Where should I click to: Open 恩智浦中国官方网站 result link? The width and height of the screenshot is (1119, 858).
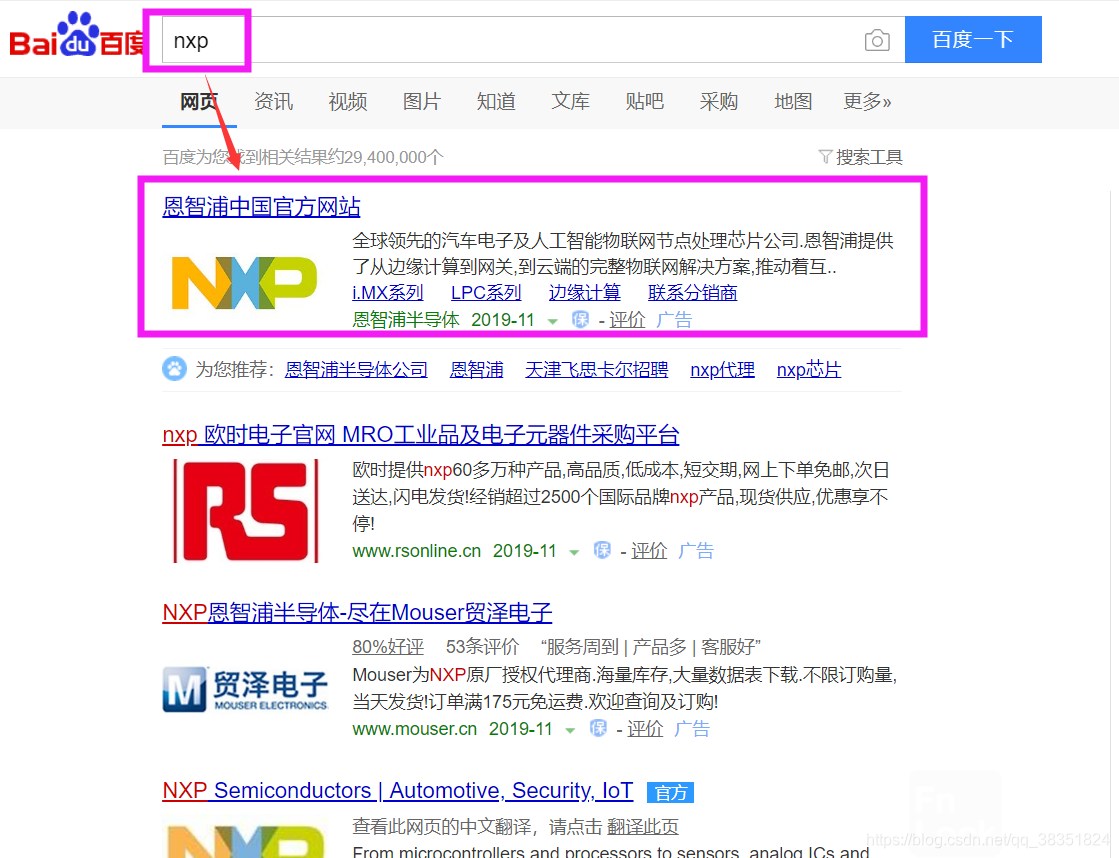pos(261,207)
